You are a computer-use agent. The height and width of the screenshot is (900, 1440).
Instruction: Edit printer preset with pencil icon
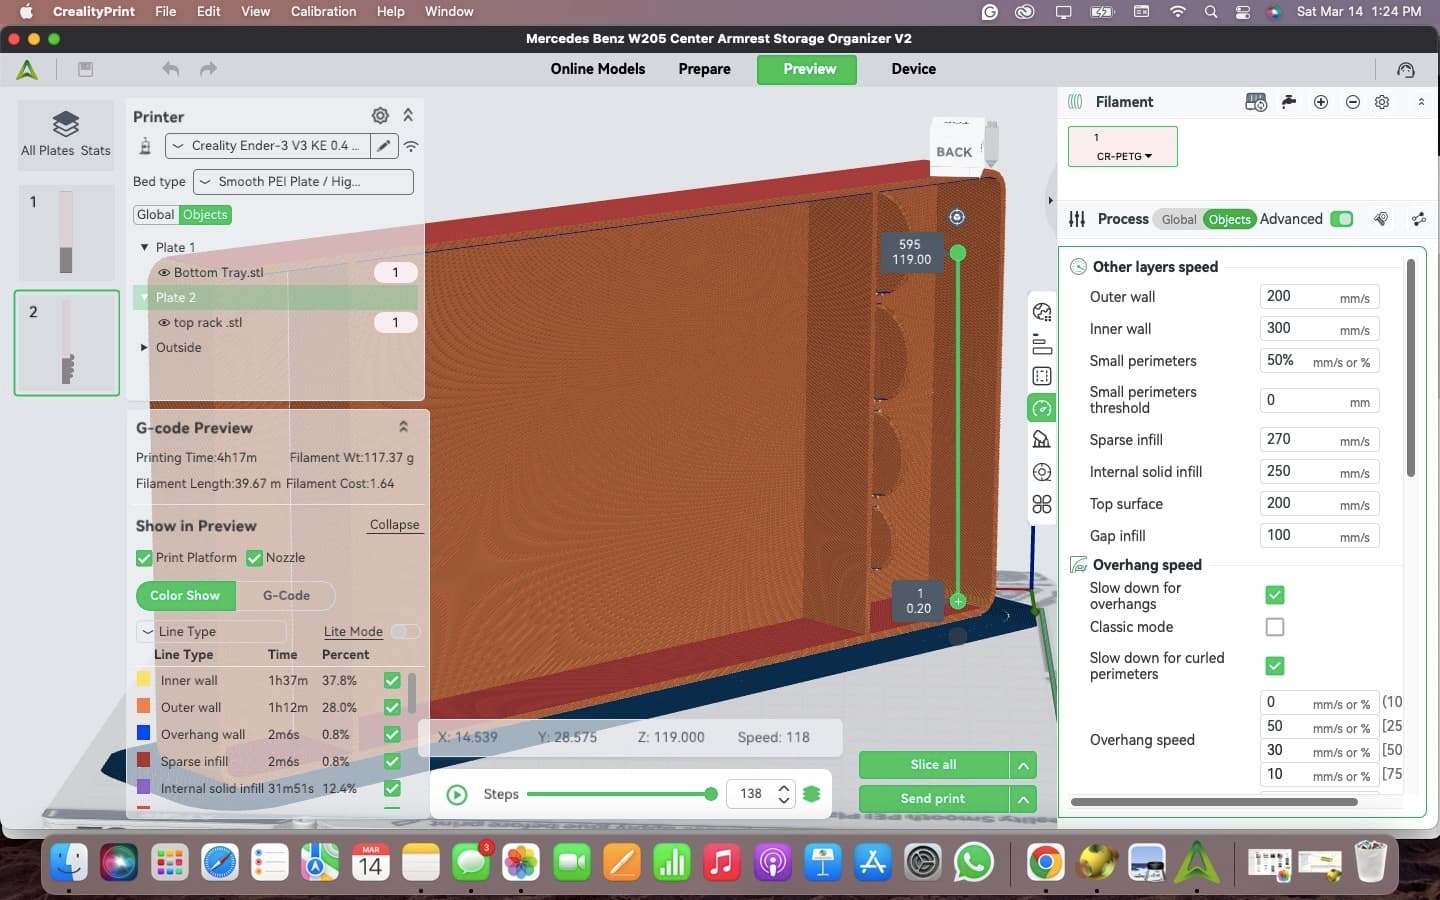pos(384,146)
